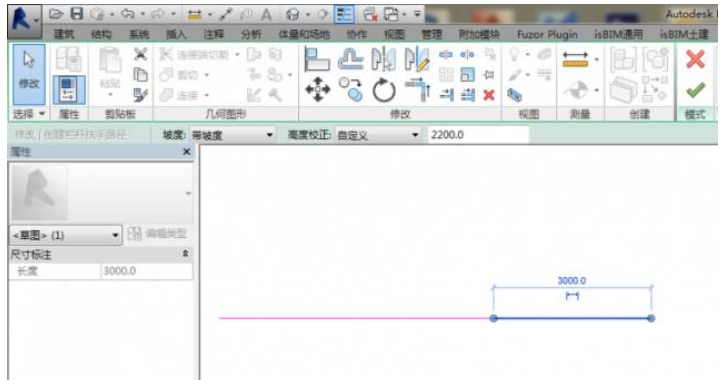Image resolution: width=725 pixels, height=386 pixels.
Task: Select the magenta railing path line
Action: pos(355,318)
